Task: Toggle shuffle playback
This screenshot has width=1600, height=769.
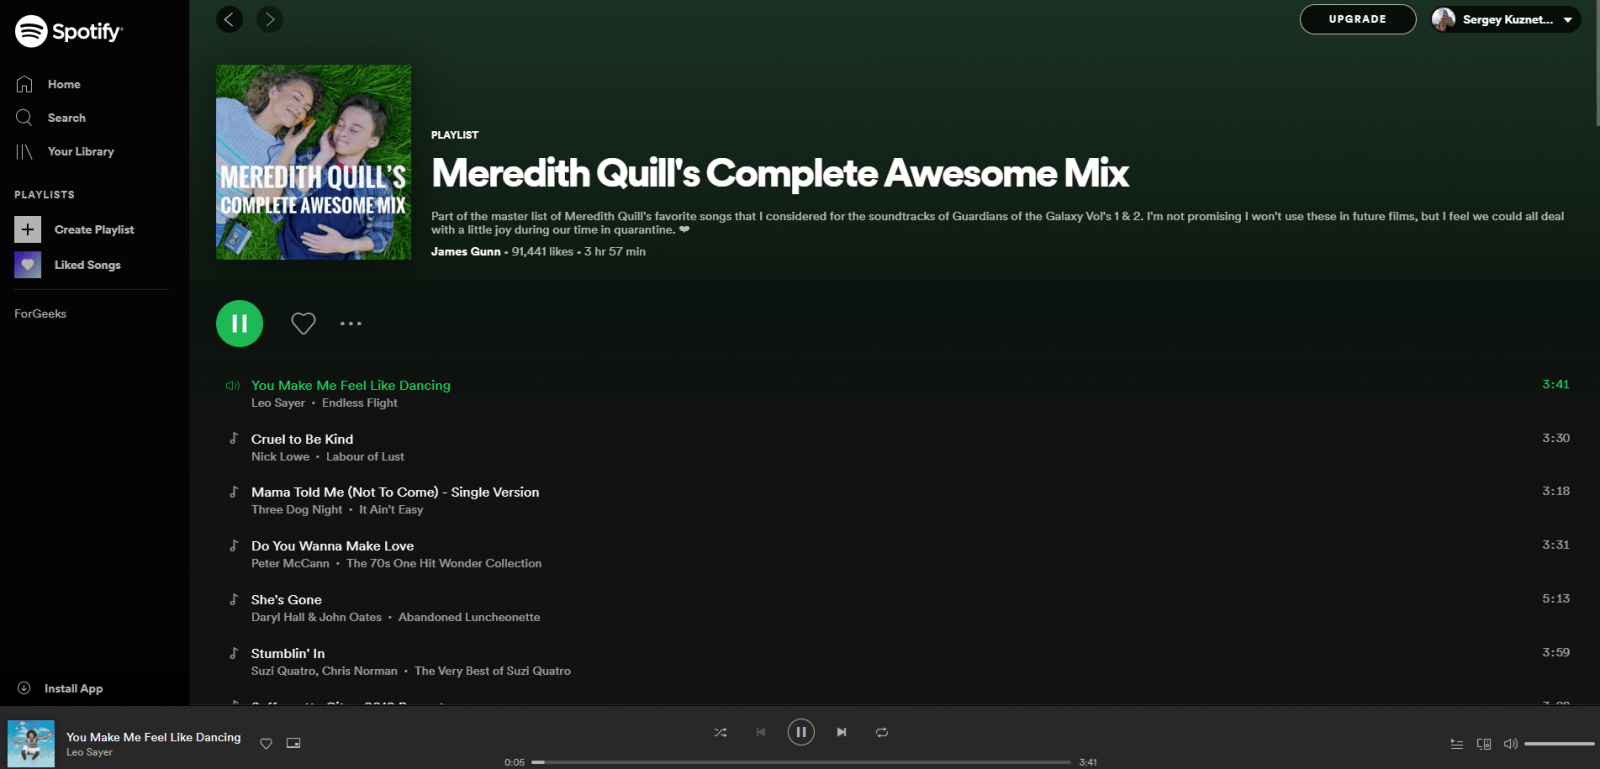Action: tap(720, 732)
